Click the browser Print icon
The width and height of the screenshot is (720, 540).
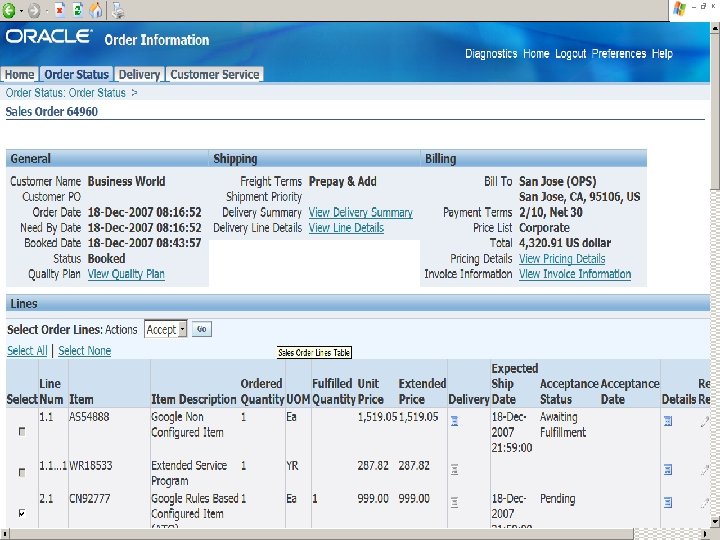[x=118, y=10]
